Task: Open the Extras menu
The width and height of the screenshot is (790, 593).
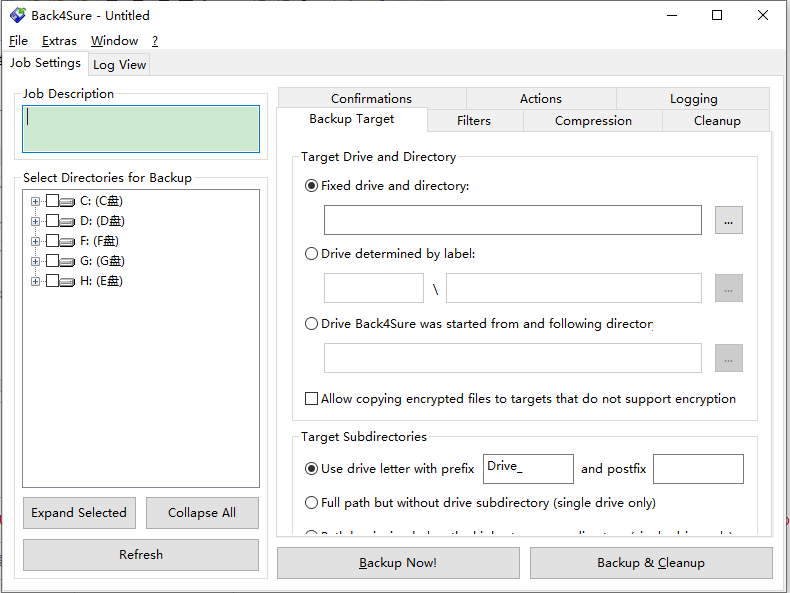Action: click(x=59, y=41)
